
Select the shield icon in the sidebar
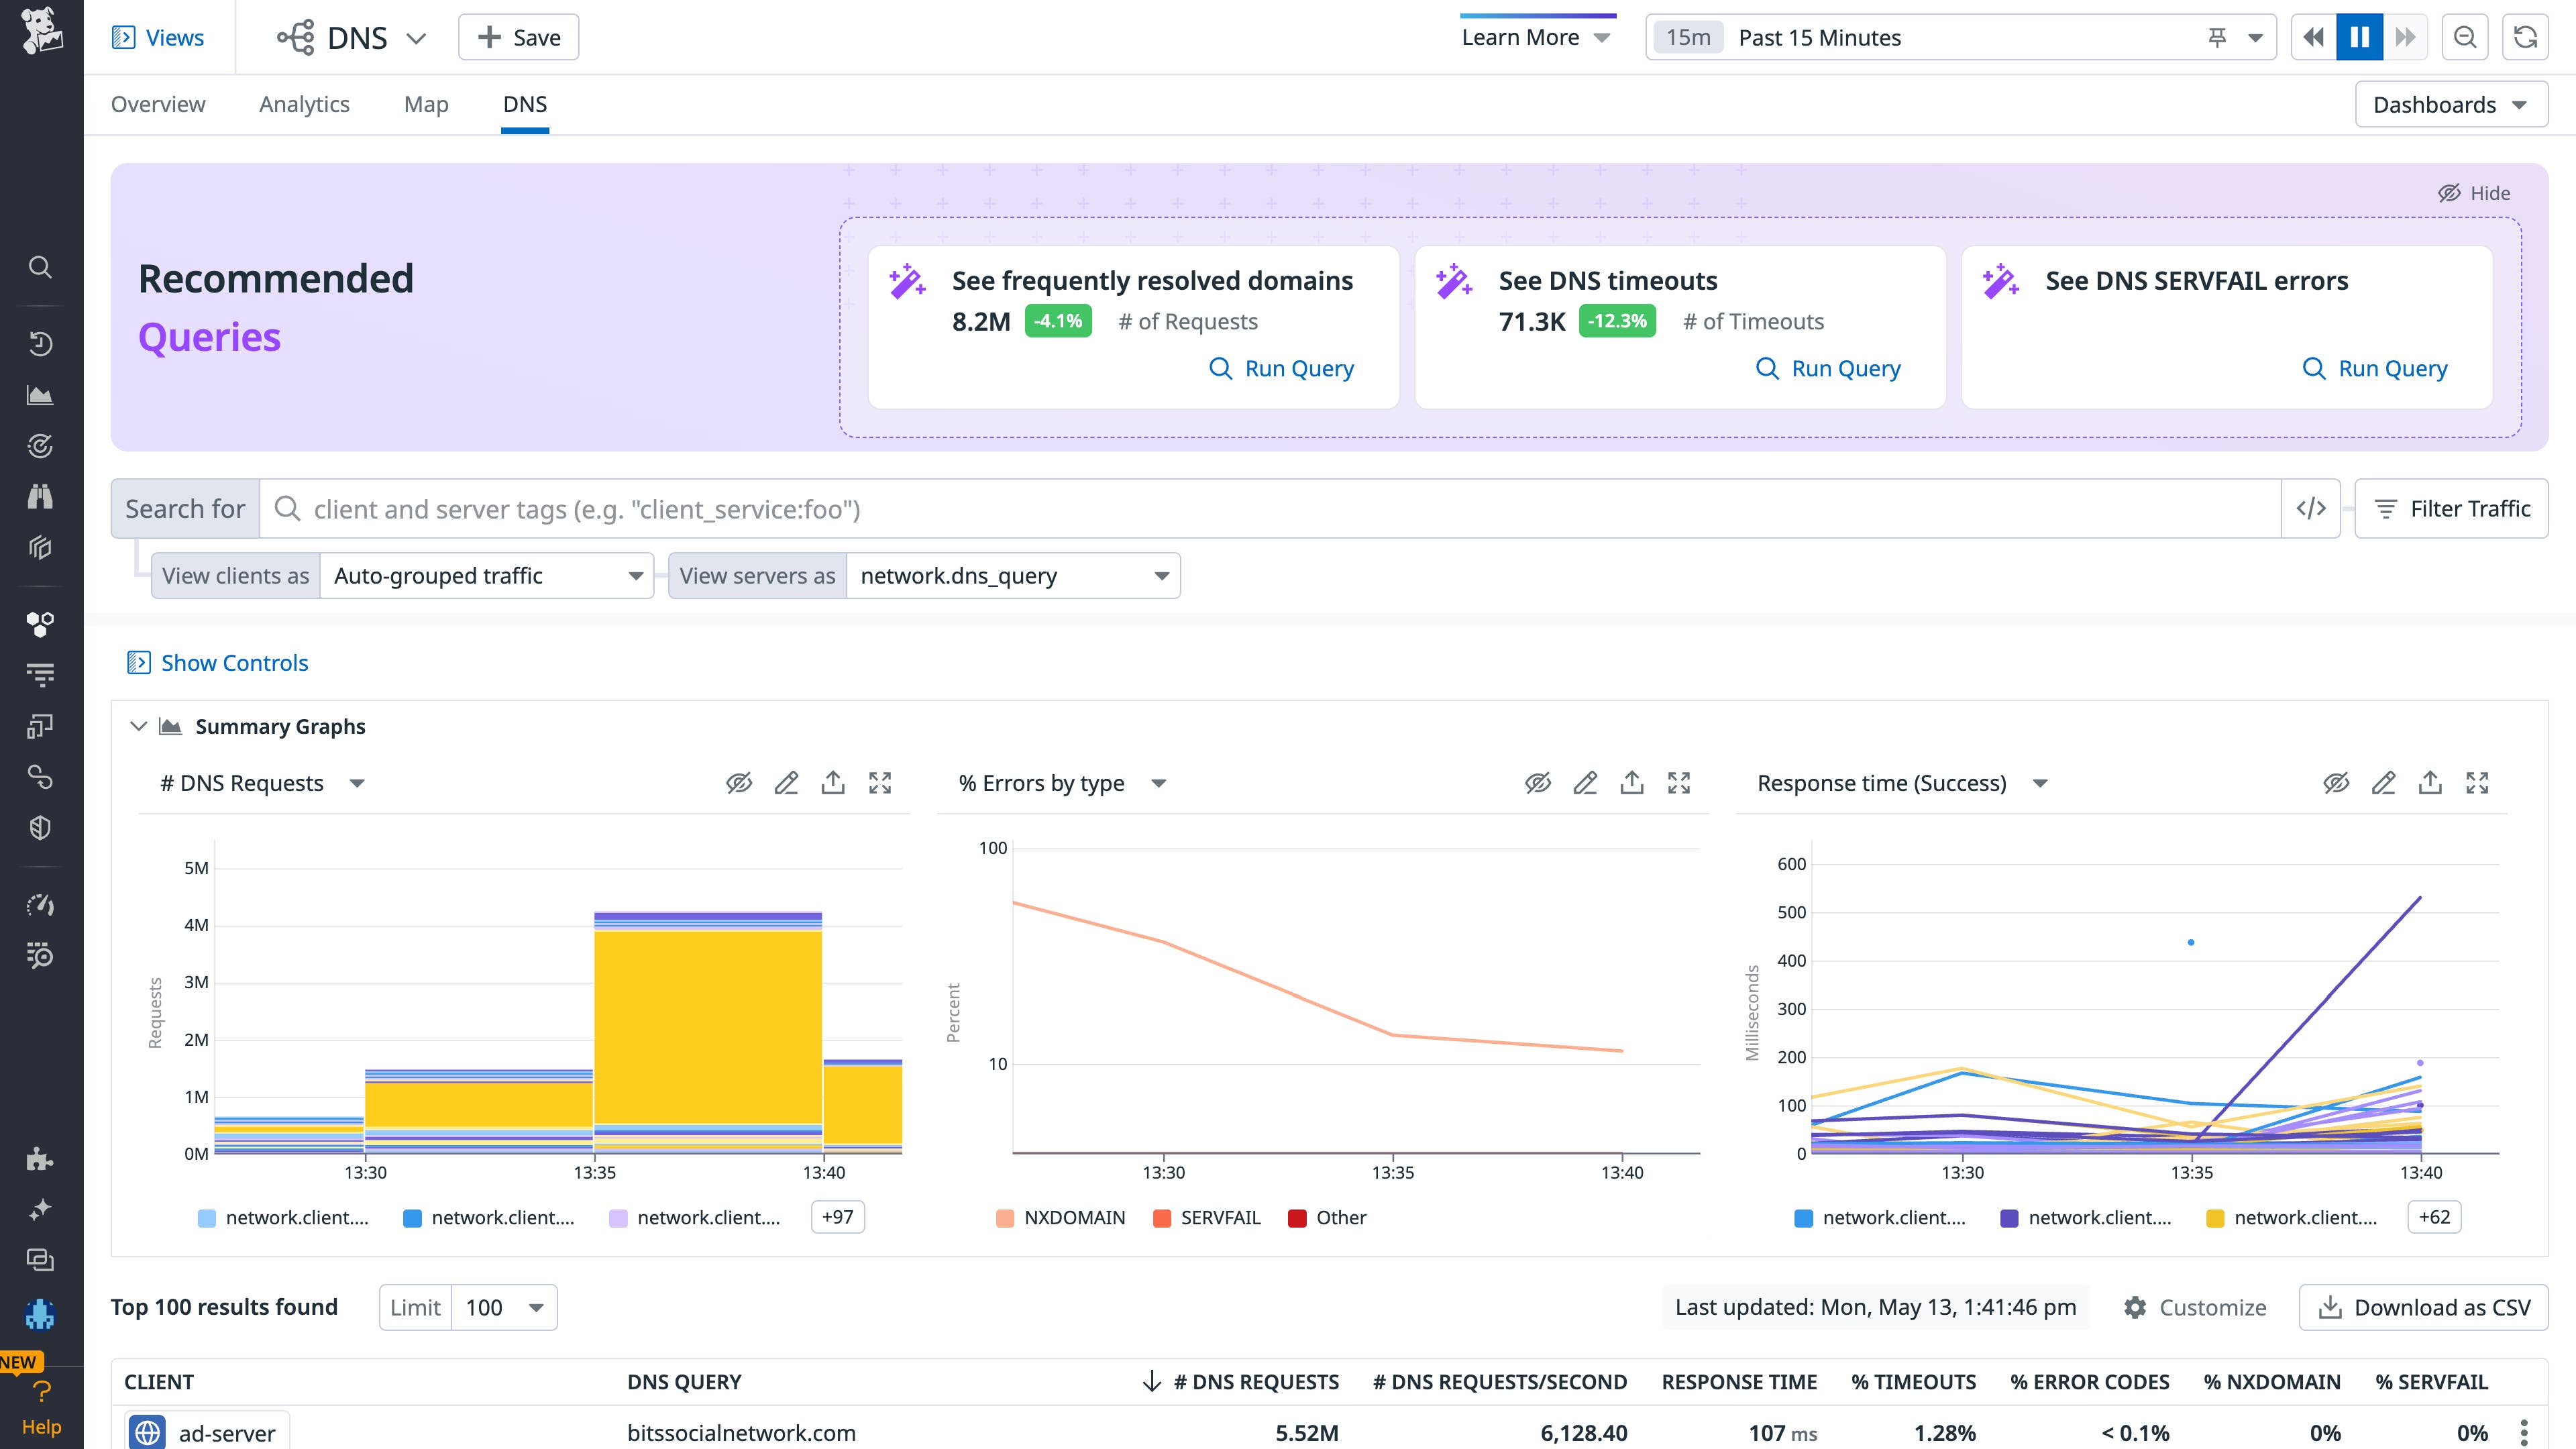click(x=40, y=827)
